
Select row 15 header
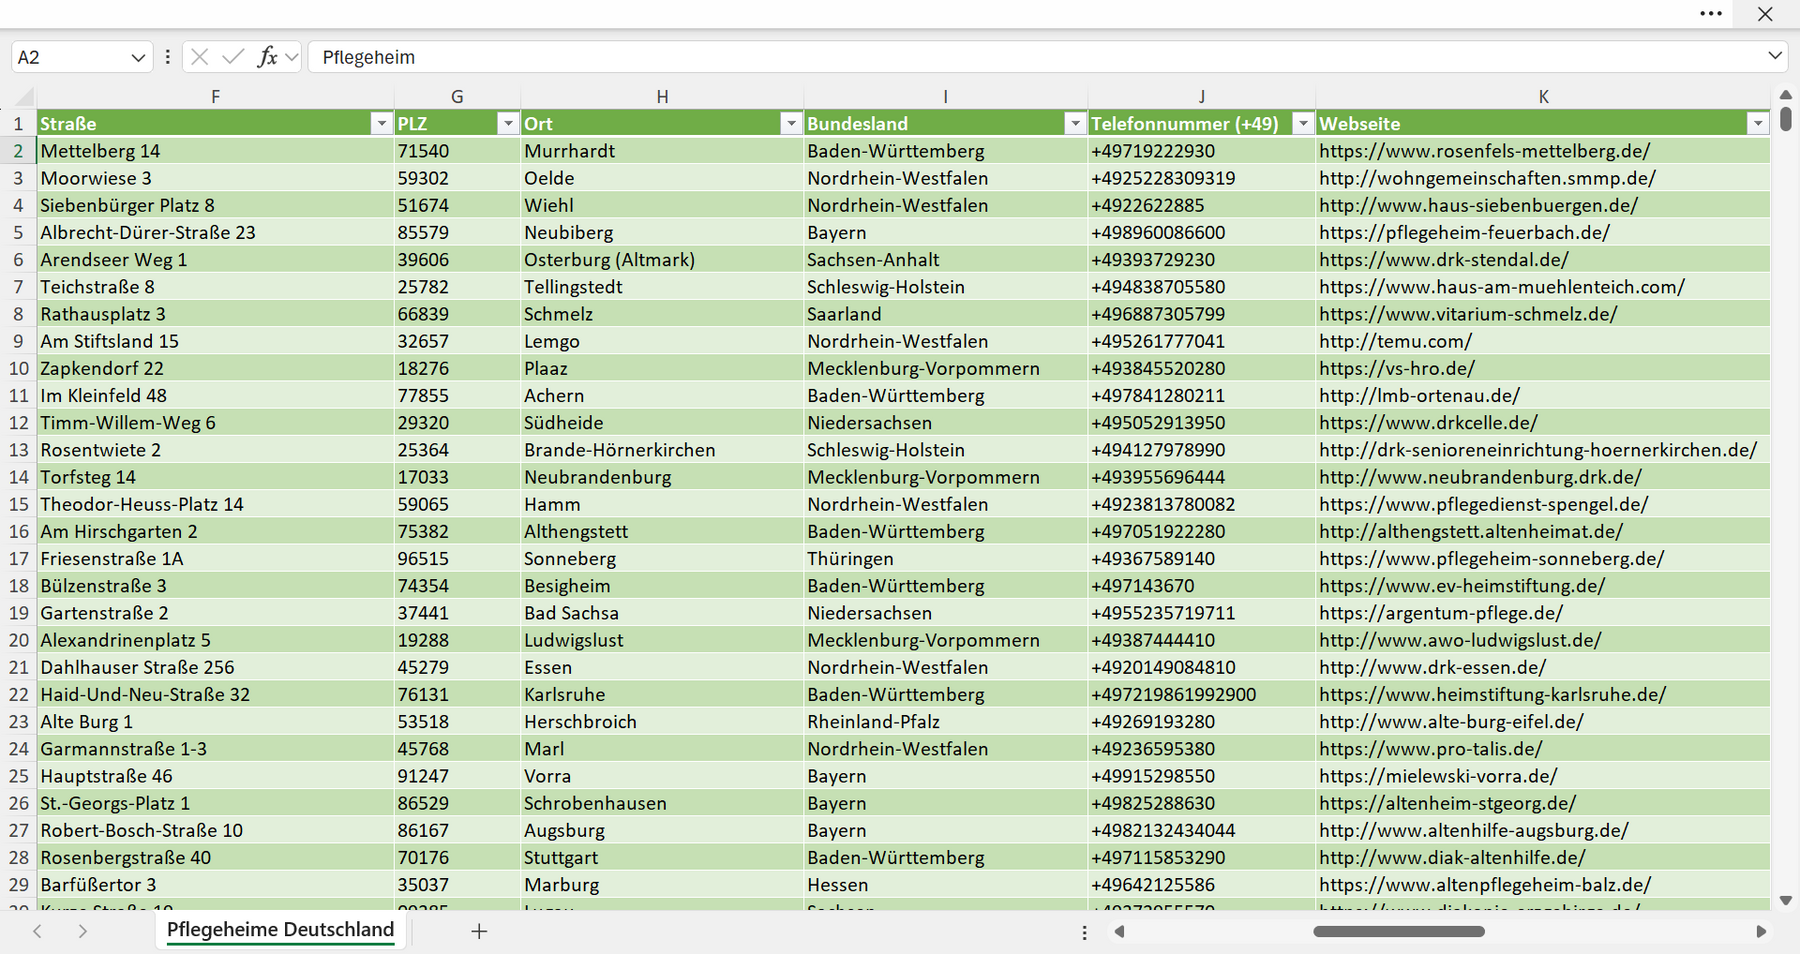point(18,504)
